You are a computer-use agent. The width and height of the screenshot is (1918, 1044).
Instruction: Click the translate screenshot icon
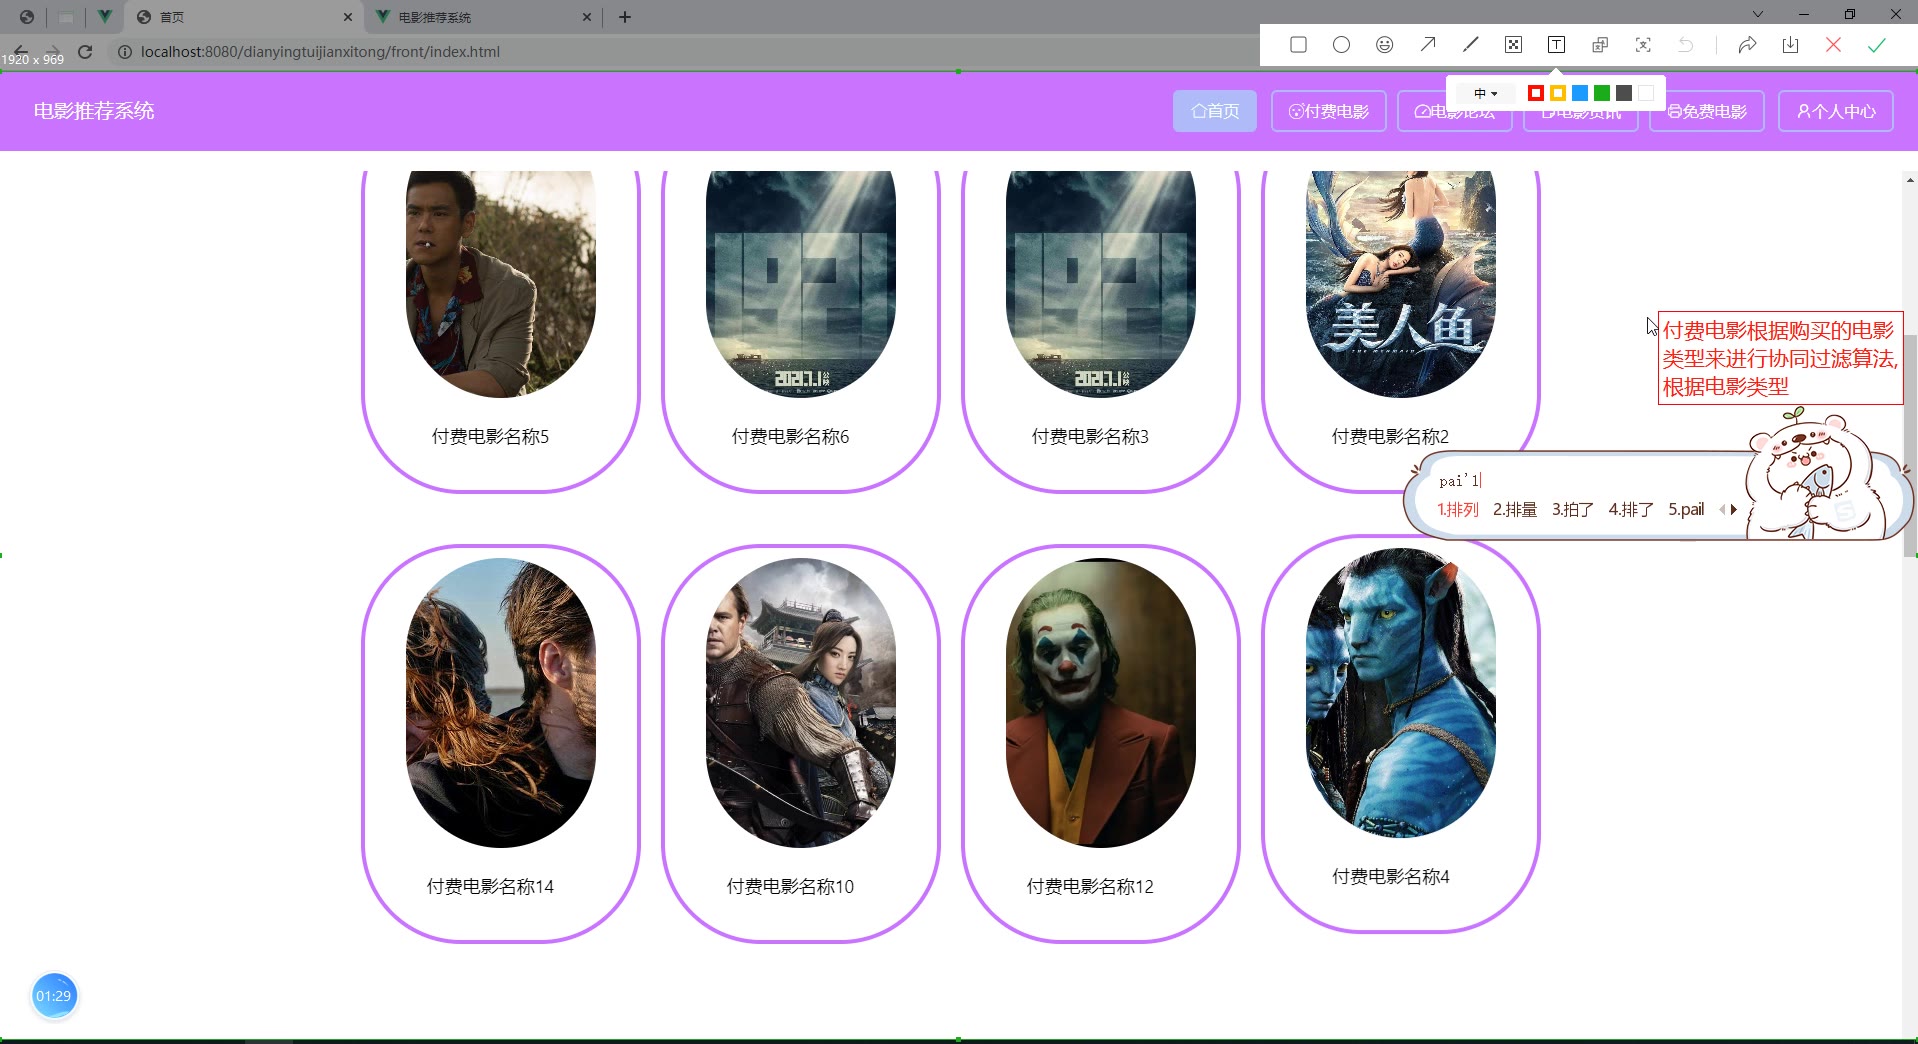(x=1600, y=45)
